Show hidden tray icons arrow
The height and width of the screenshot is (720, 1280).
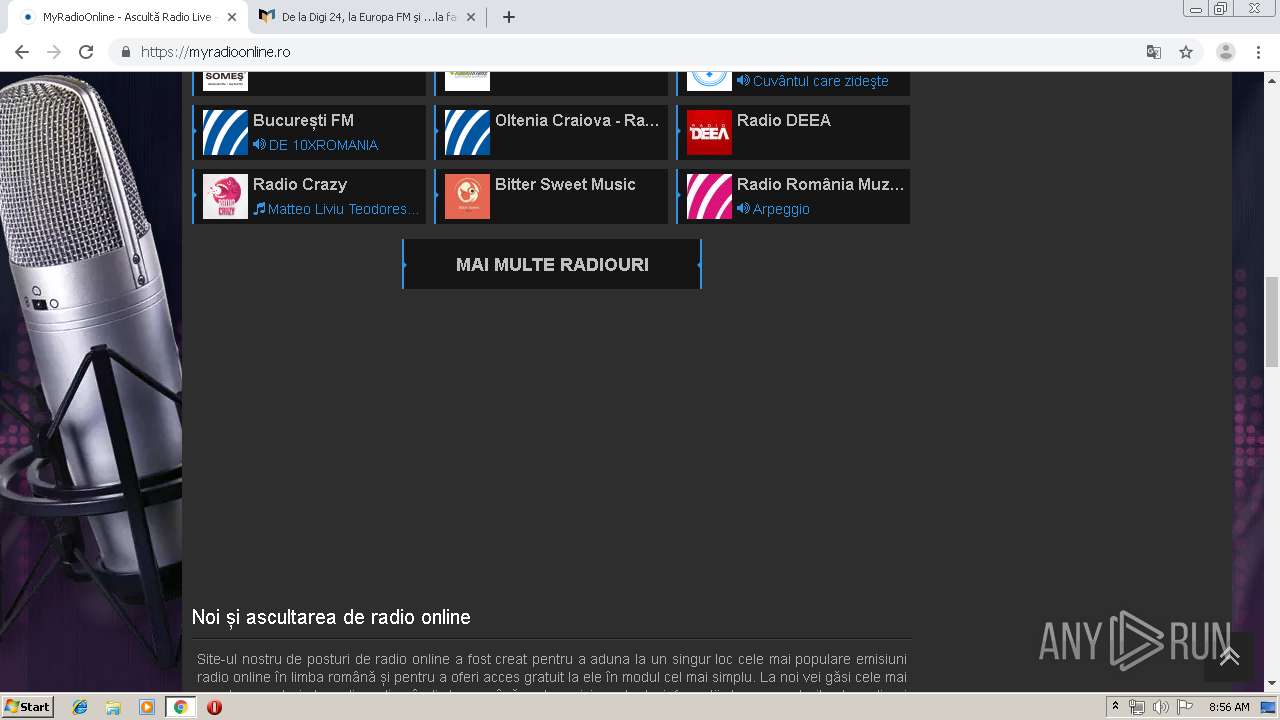pos(1116,706)
